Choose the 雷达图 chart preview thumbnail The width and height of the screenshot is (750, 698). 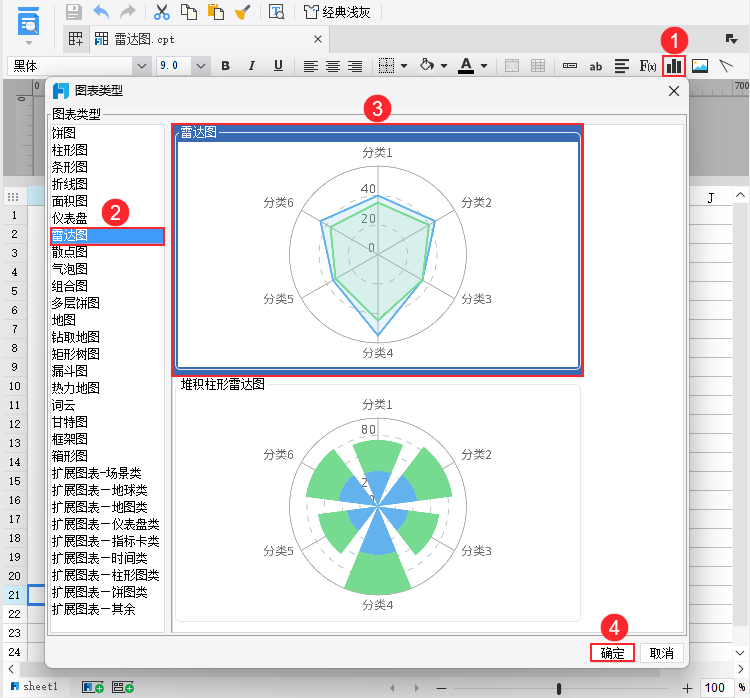[x=378, y=250]
